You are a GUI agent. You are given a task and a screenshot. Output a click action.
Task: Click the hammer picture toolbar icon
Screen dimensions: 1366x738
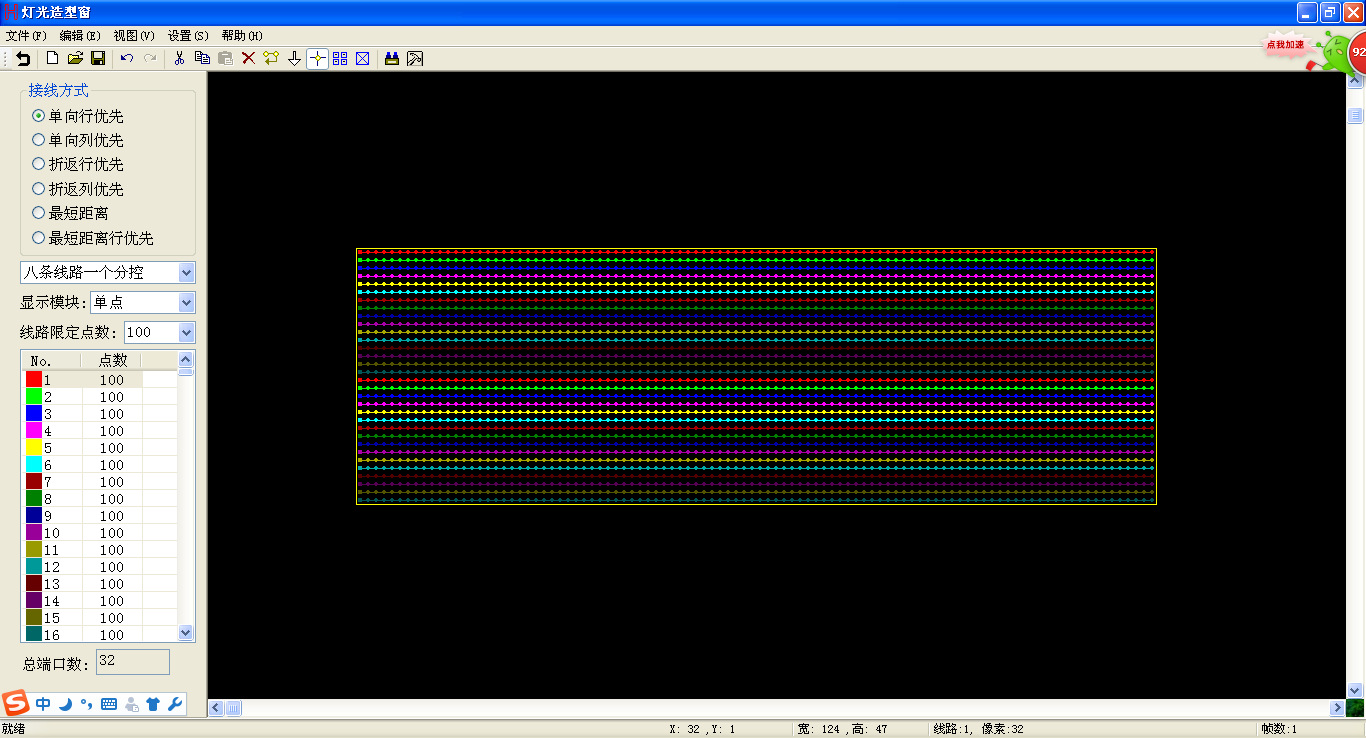coord(415,59)
